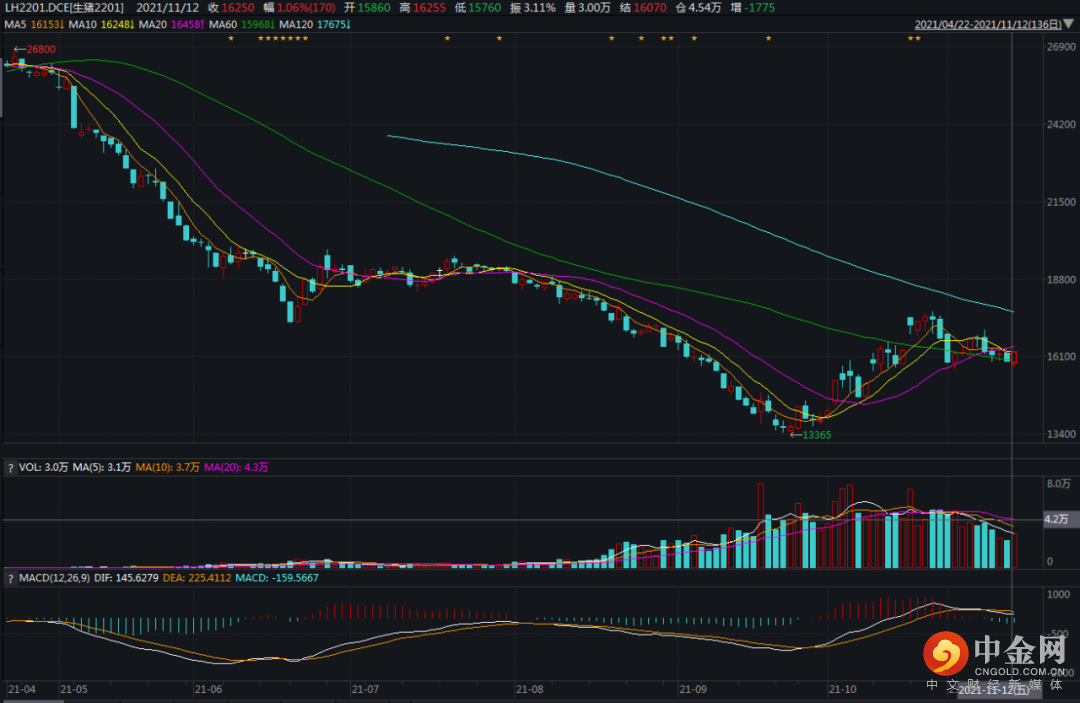
Task: Click the MACD indicator name label
Action: pyautogui.click(x=49, y=578)
